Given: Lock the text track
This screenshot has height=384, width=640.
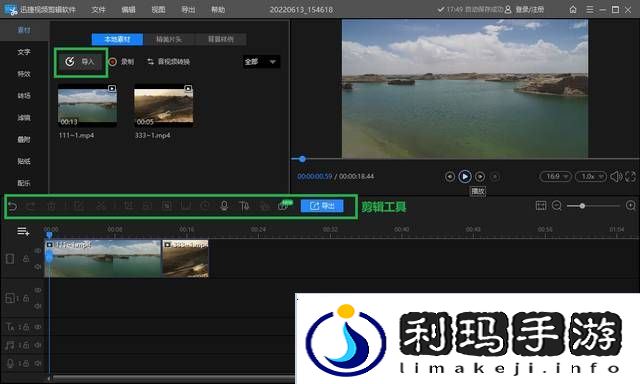Looking at the screenshot, I should click(25, 327).
